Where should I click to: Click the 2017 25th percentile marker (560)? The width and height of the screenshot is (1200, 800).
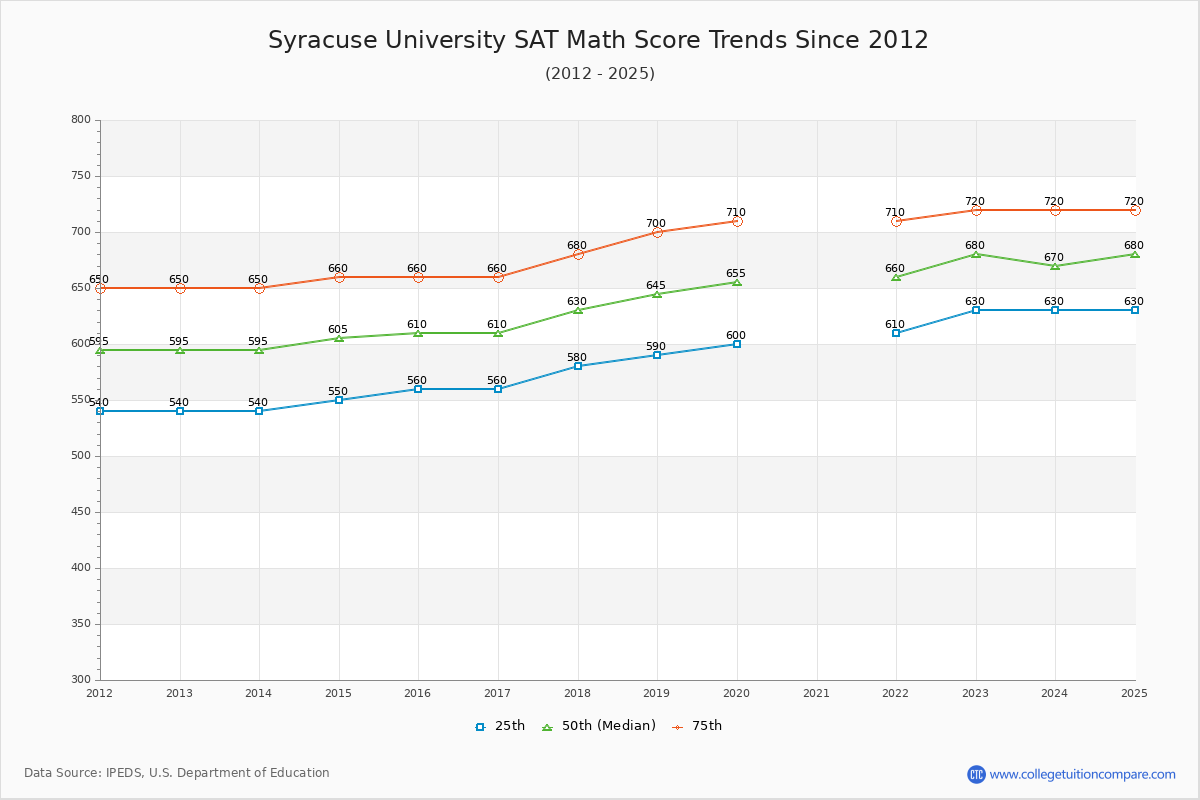[x=498, y=389]
